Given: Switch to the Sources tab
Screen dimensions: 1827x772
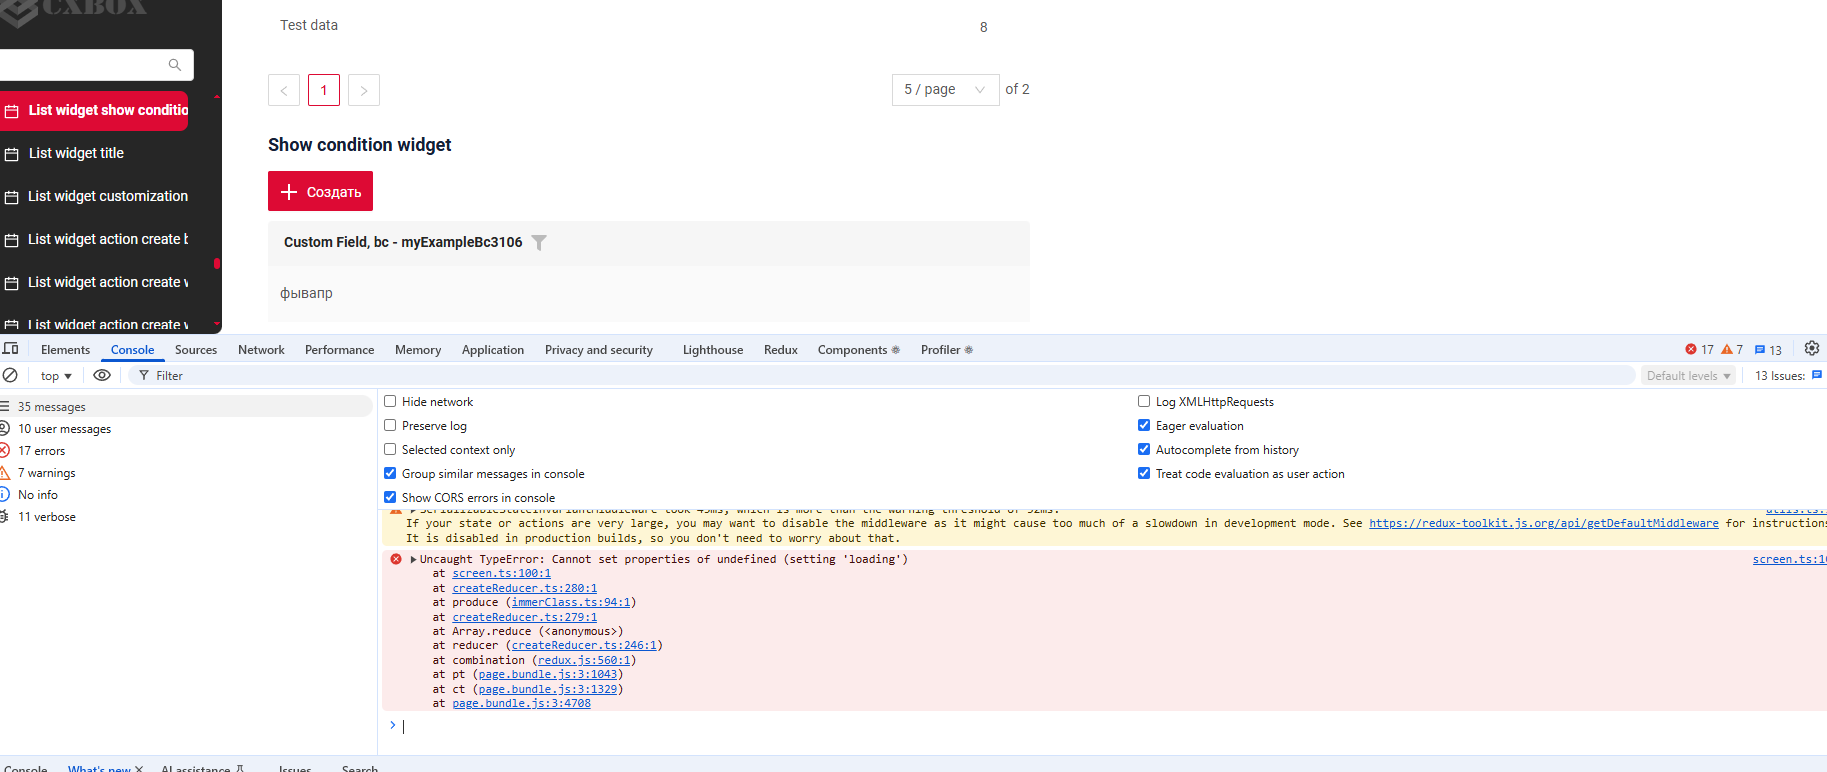Looking at the screenshot, I should 196,350.
